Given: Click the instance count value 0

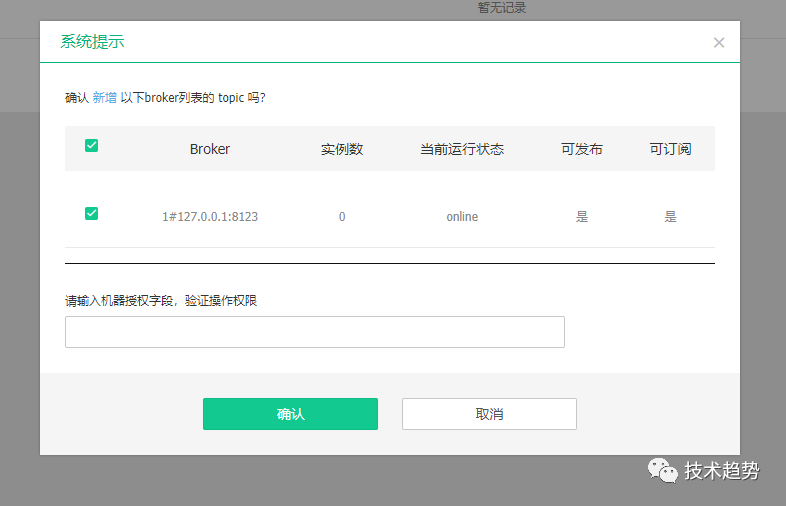Looking at the screenshot, I should point(342,217).
